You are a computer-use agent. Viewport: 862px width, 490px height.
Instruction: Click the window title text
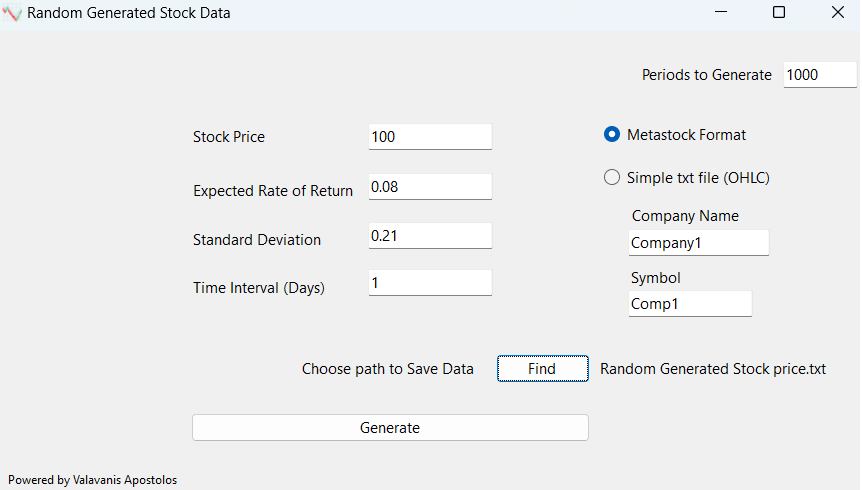click(128, 14)
